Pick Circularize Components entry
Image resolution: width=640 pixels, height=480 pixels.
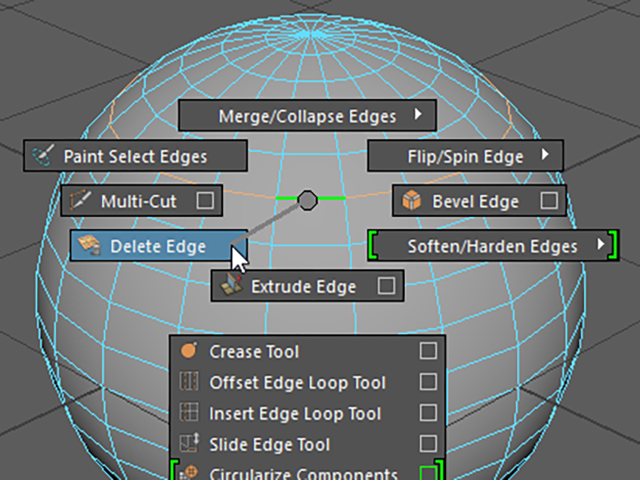[x=308, y=471]
